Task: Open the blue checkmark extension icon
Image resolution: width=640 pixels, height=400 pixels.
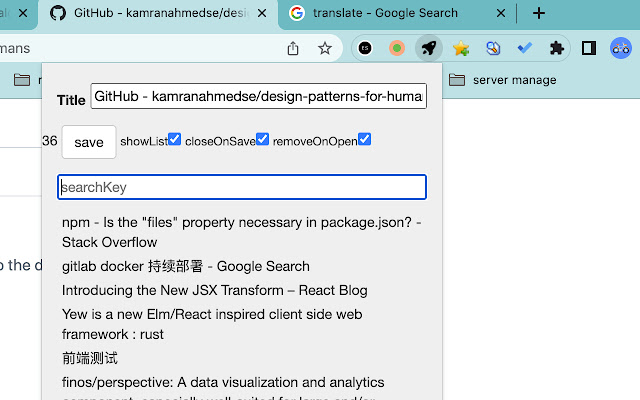Action: click(524, 48)
